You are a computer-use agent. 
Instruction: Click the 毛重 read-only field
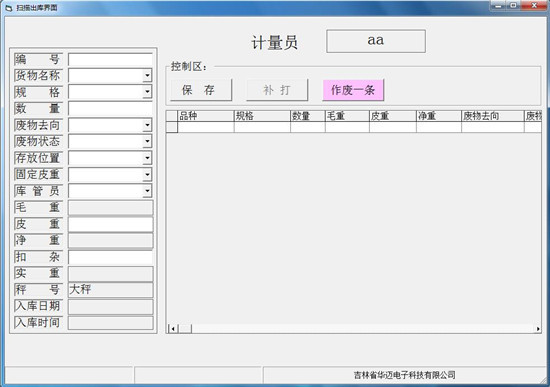pos(110,208)
